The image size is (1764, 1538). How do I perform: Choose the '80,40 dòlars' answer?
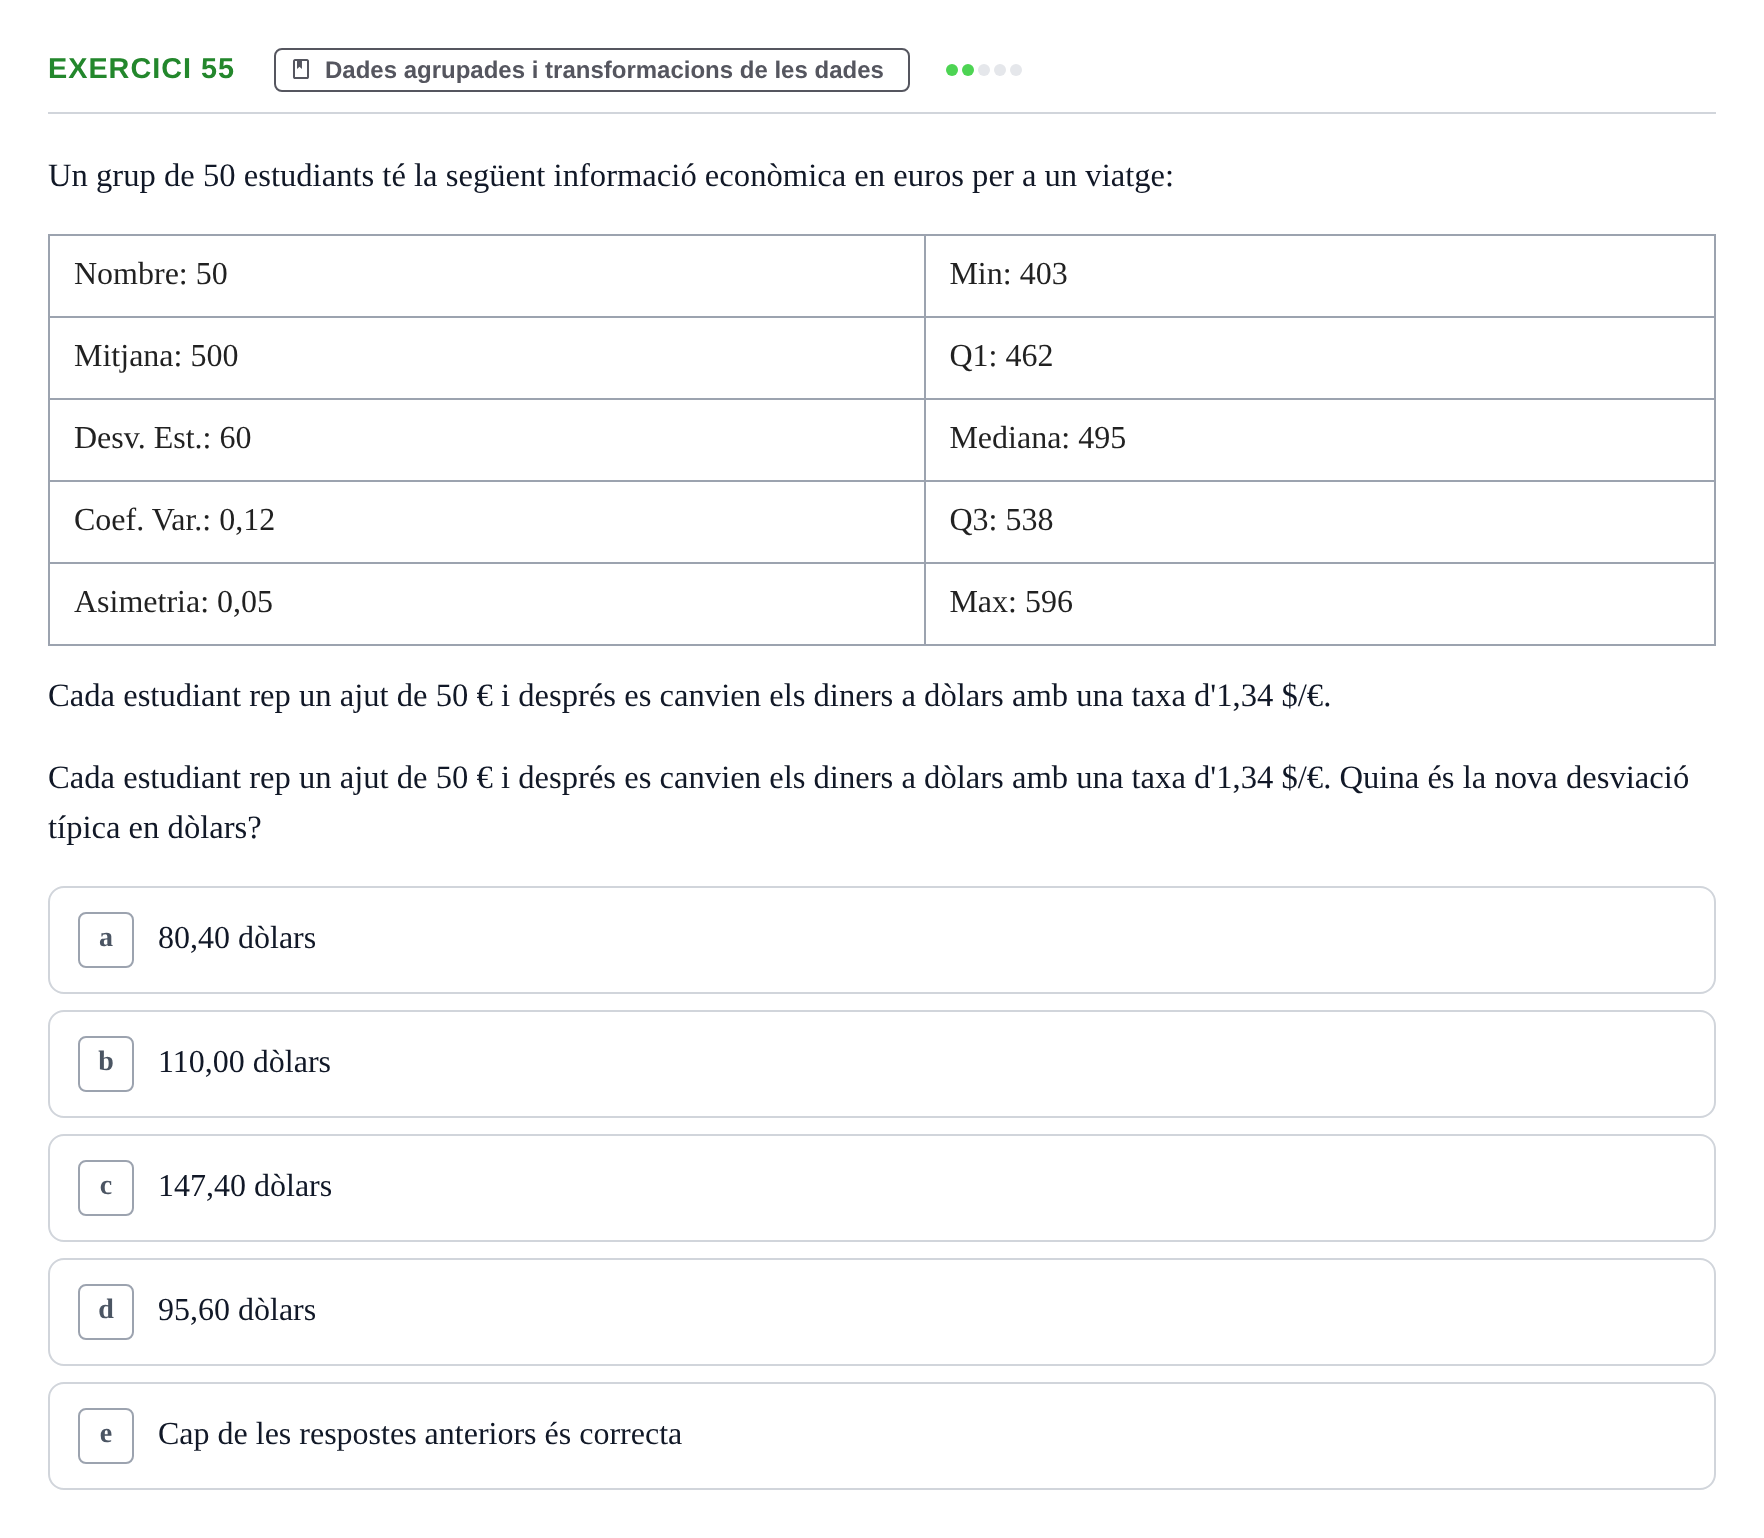point(882,940)
